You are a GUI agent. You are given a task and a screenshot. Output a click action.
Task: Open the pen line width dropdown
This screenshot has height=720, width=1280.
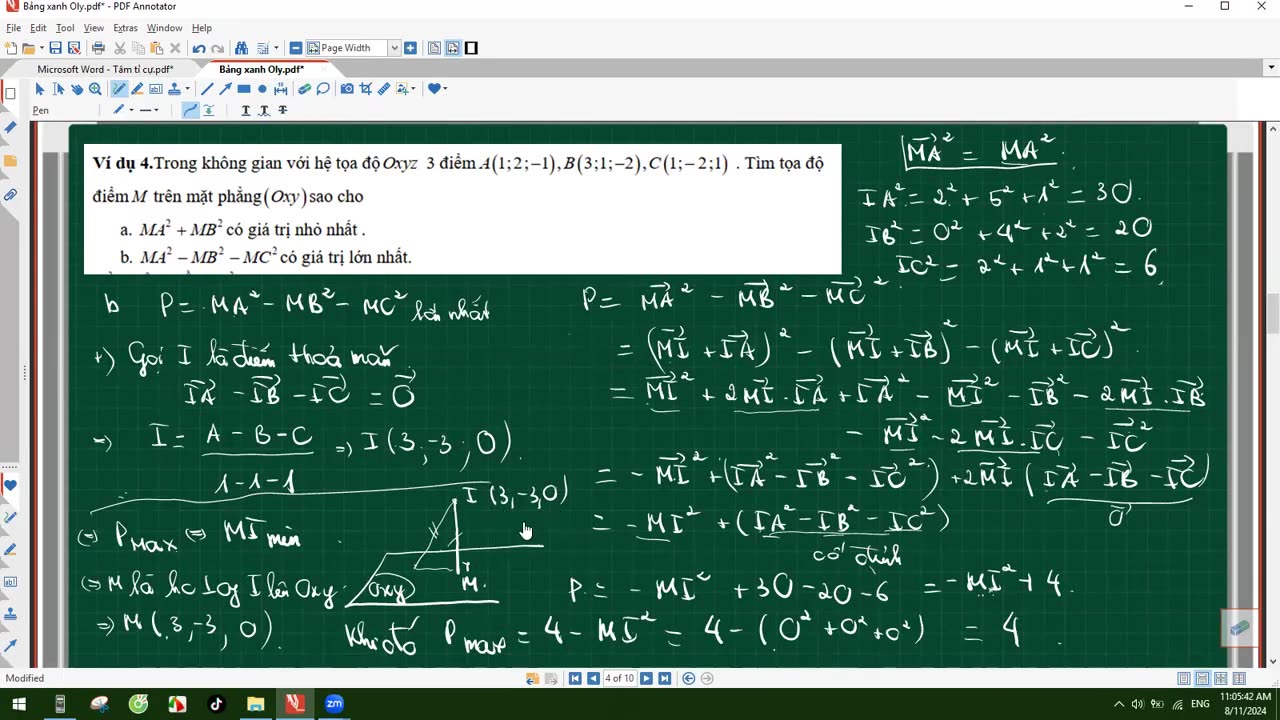156,110
